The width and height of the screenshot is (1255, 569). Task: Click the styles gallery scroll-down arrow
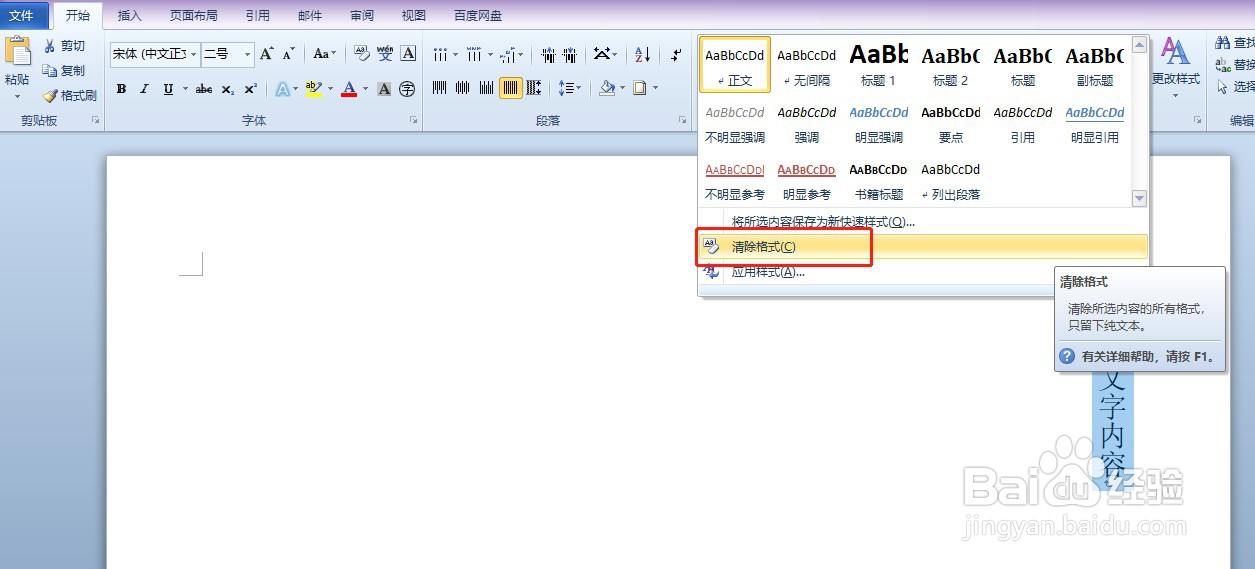coord(1140,199)
